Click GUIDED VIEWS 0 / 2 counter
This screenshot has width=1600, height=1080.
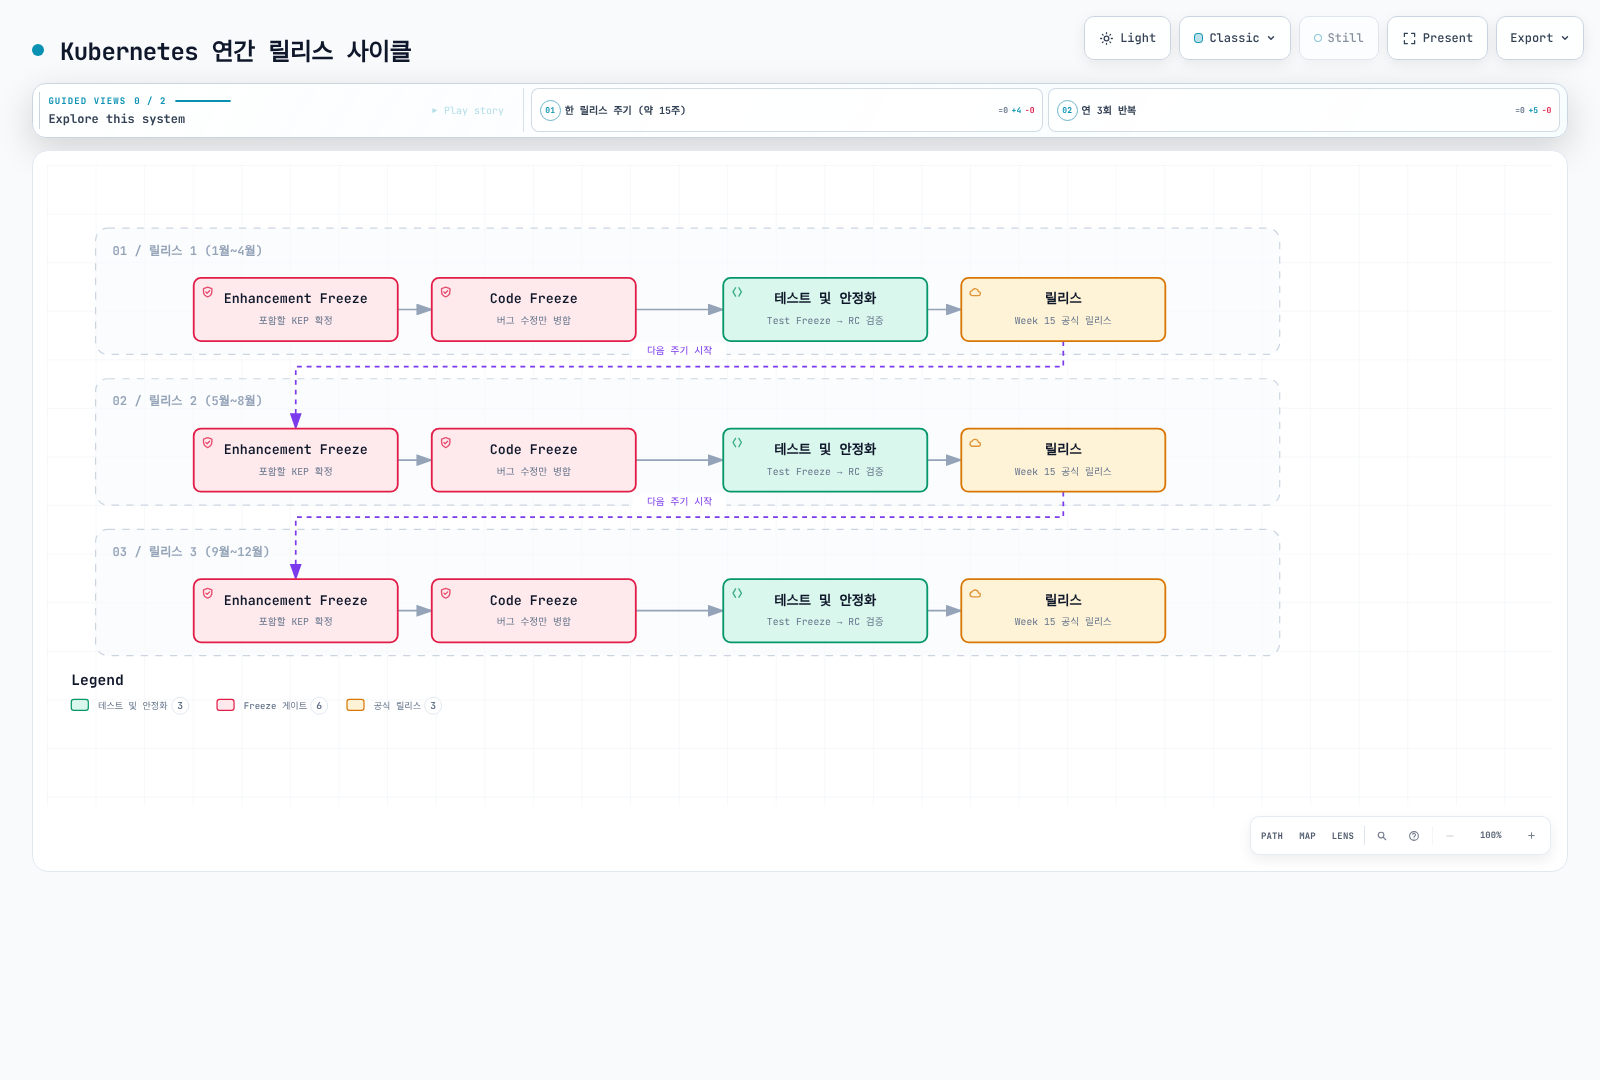pyautogui.click(x=107, y=101)
